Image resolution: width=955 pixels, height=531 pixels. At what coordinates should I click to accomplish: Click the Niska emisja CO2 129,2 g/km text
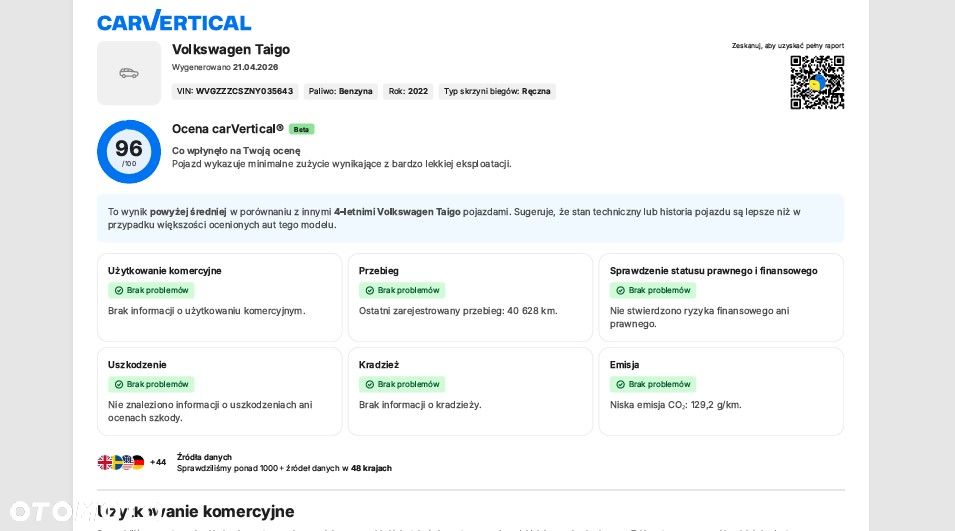point(675,405)
